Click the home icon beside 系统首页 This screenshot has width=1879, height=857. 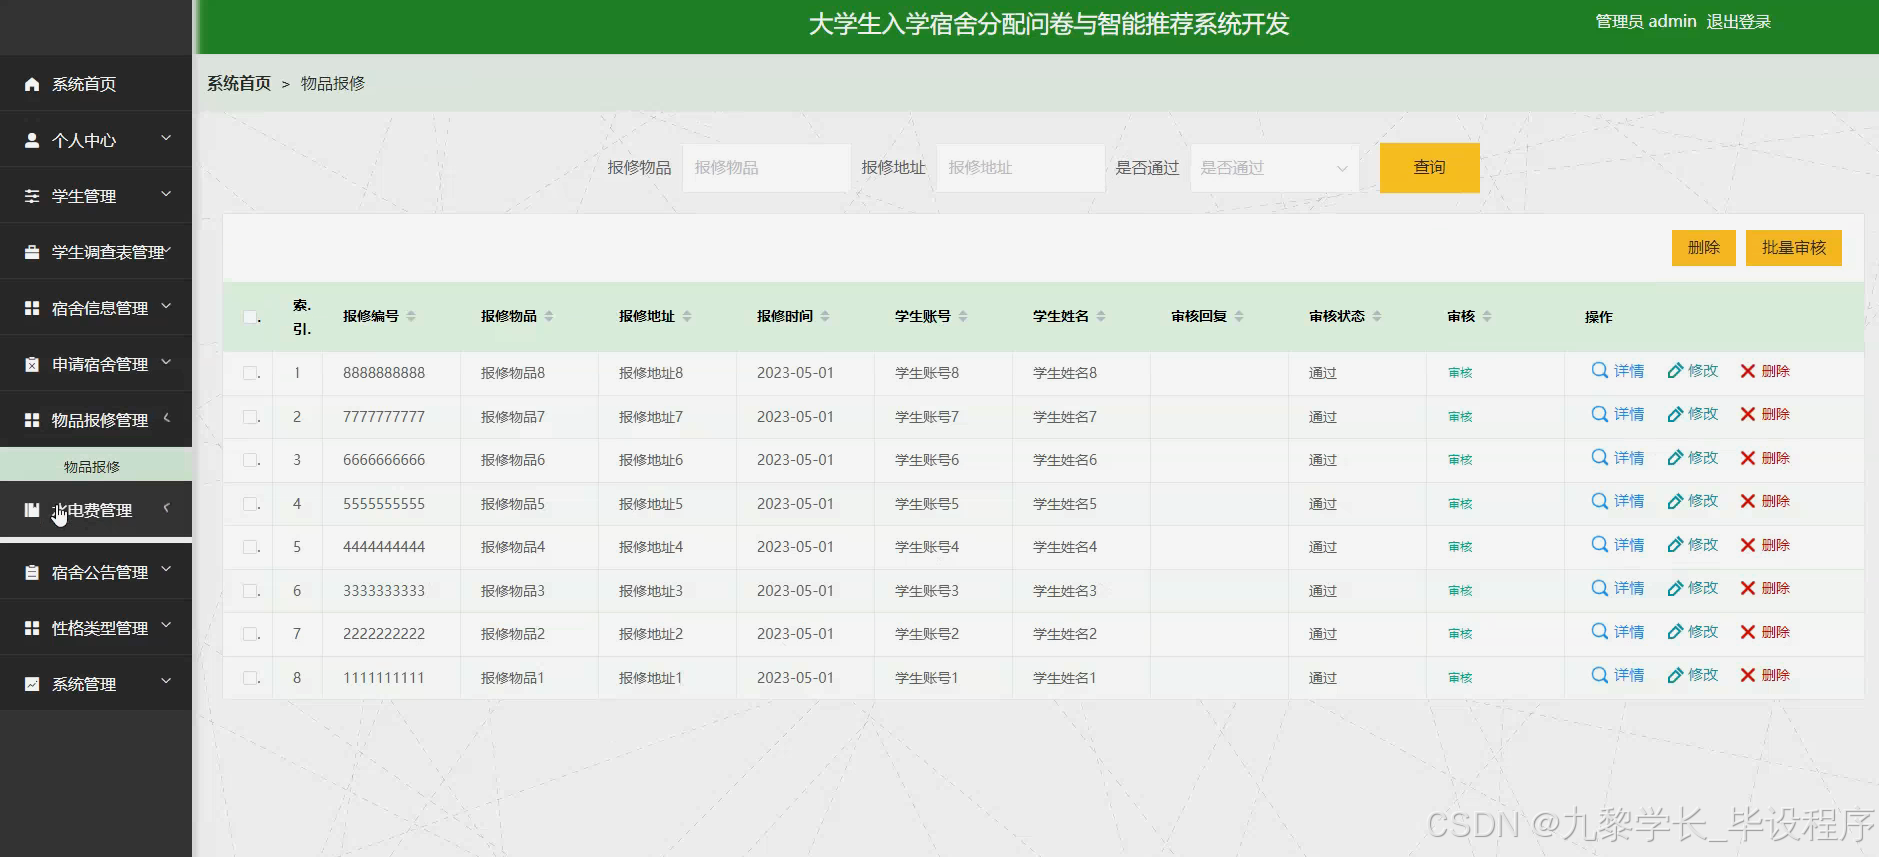coord(32,84)
